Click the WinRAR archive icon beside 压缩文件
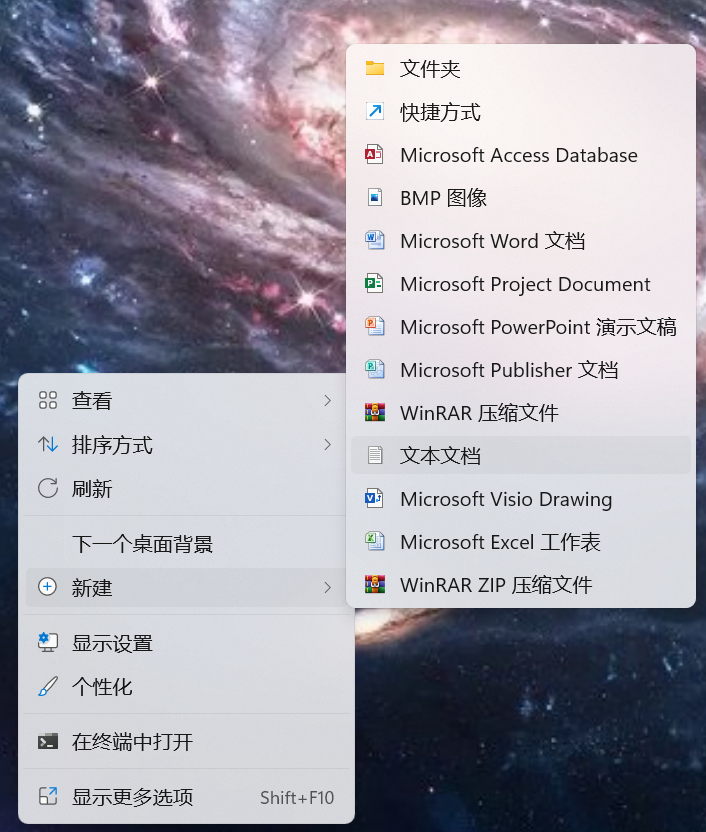Image resolution: width=706 pixels, height=832 pixels. [x=374, y=412]
